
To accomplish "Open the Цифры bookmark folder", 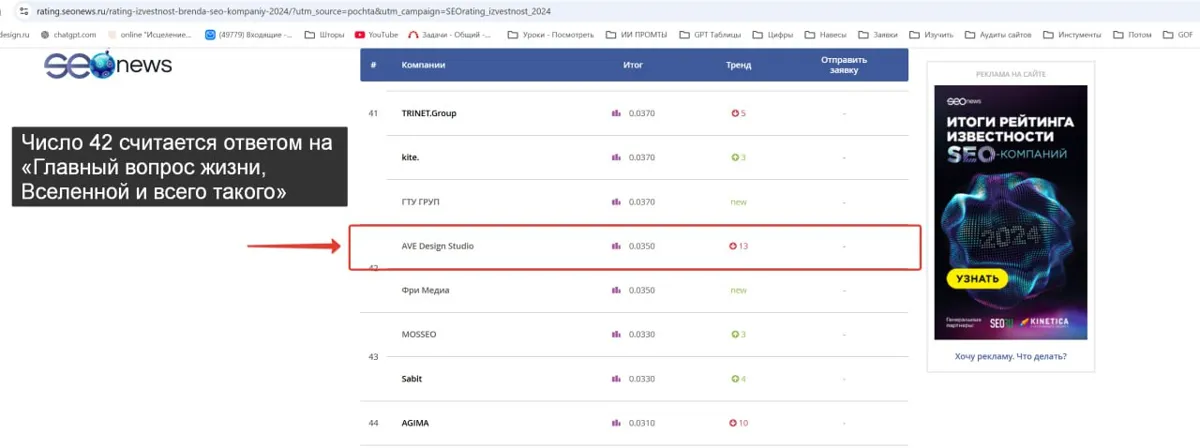I will tap(774, 34).
